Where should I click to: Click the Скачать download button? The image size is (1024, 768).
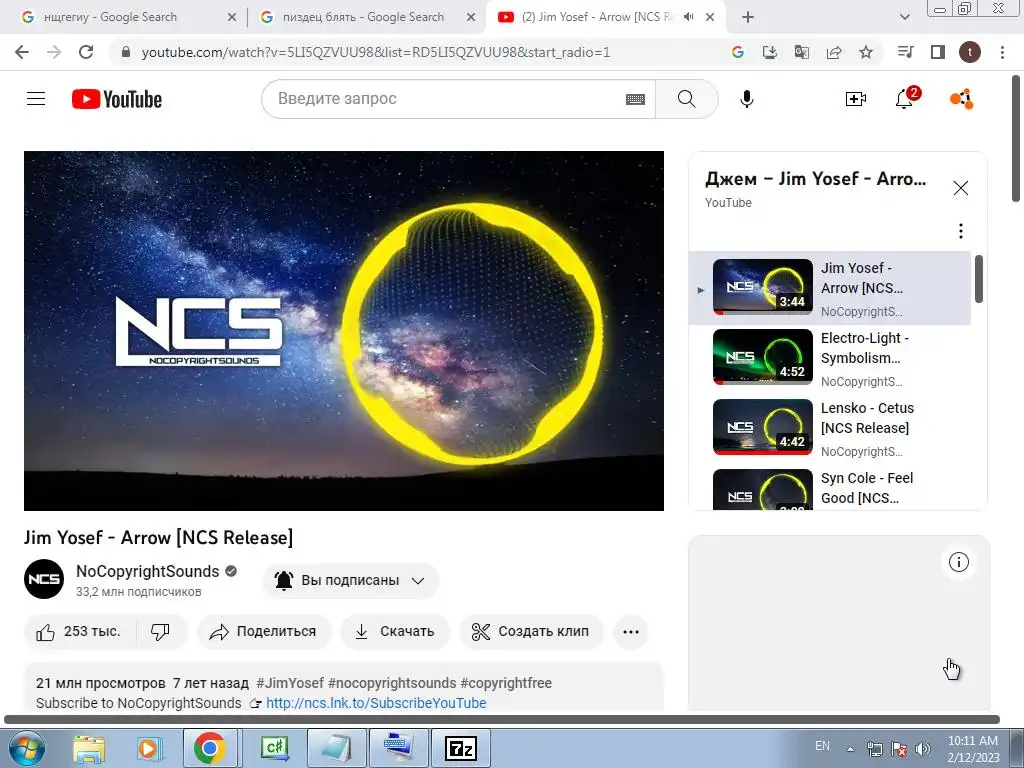click(395, 632)
